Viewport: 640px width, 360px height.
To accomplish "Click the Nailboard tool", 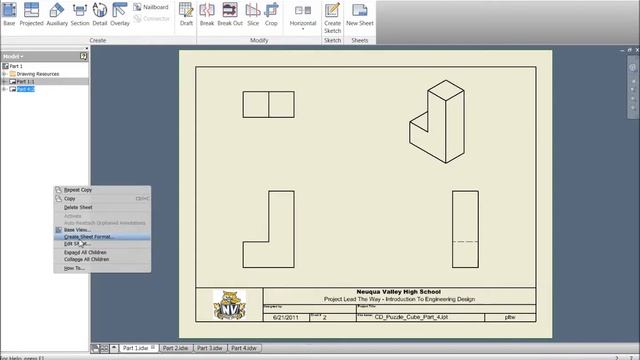I will click(151, 7).
